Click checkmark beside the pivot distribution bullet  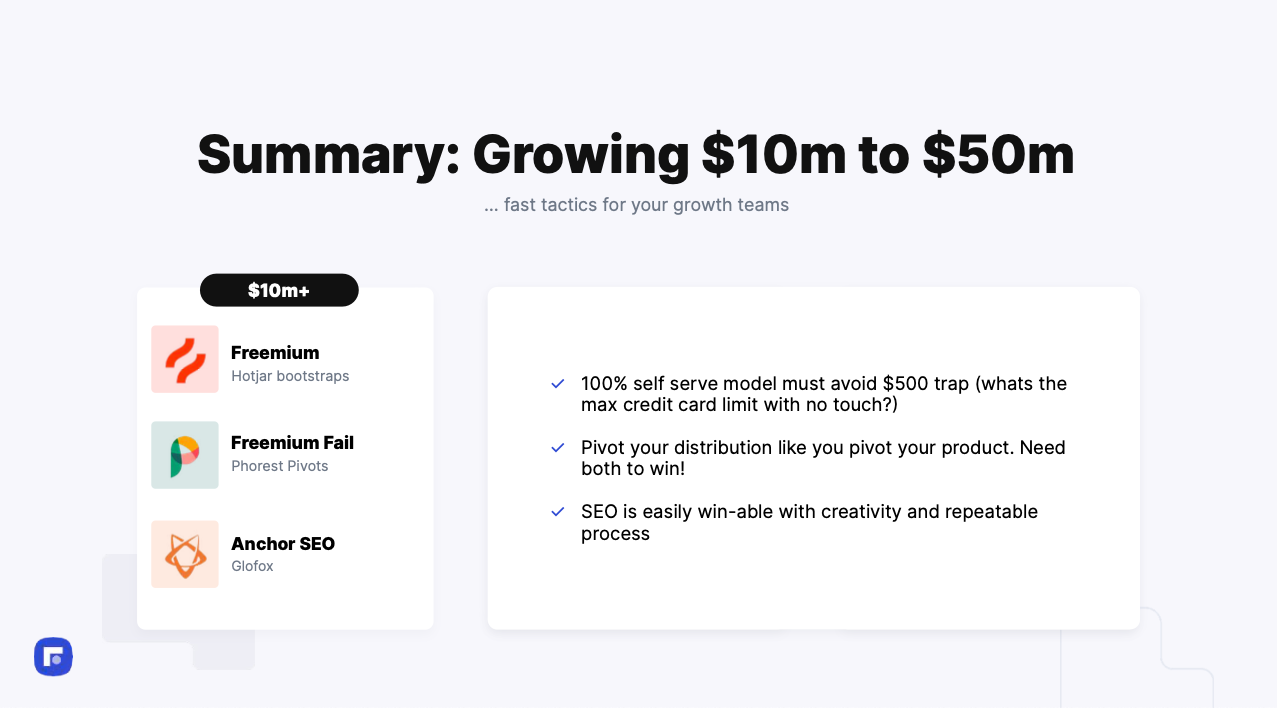(x=558, y=447)
